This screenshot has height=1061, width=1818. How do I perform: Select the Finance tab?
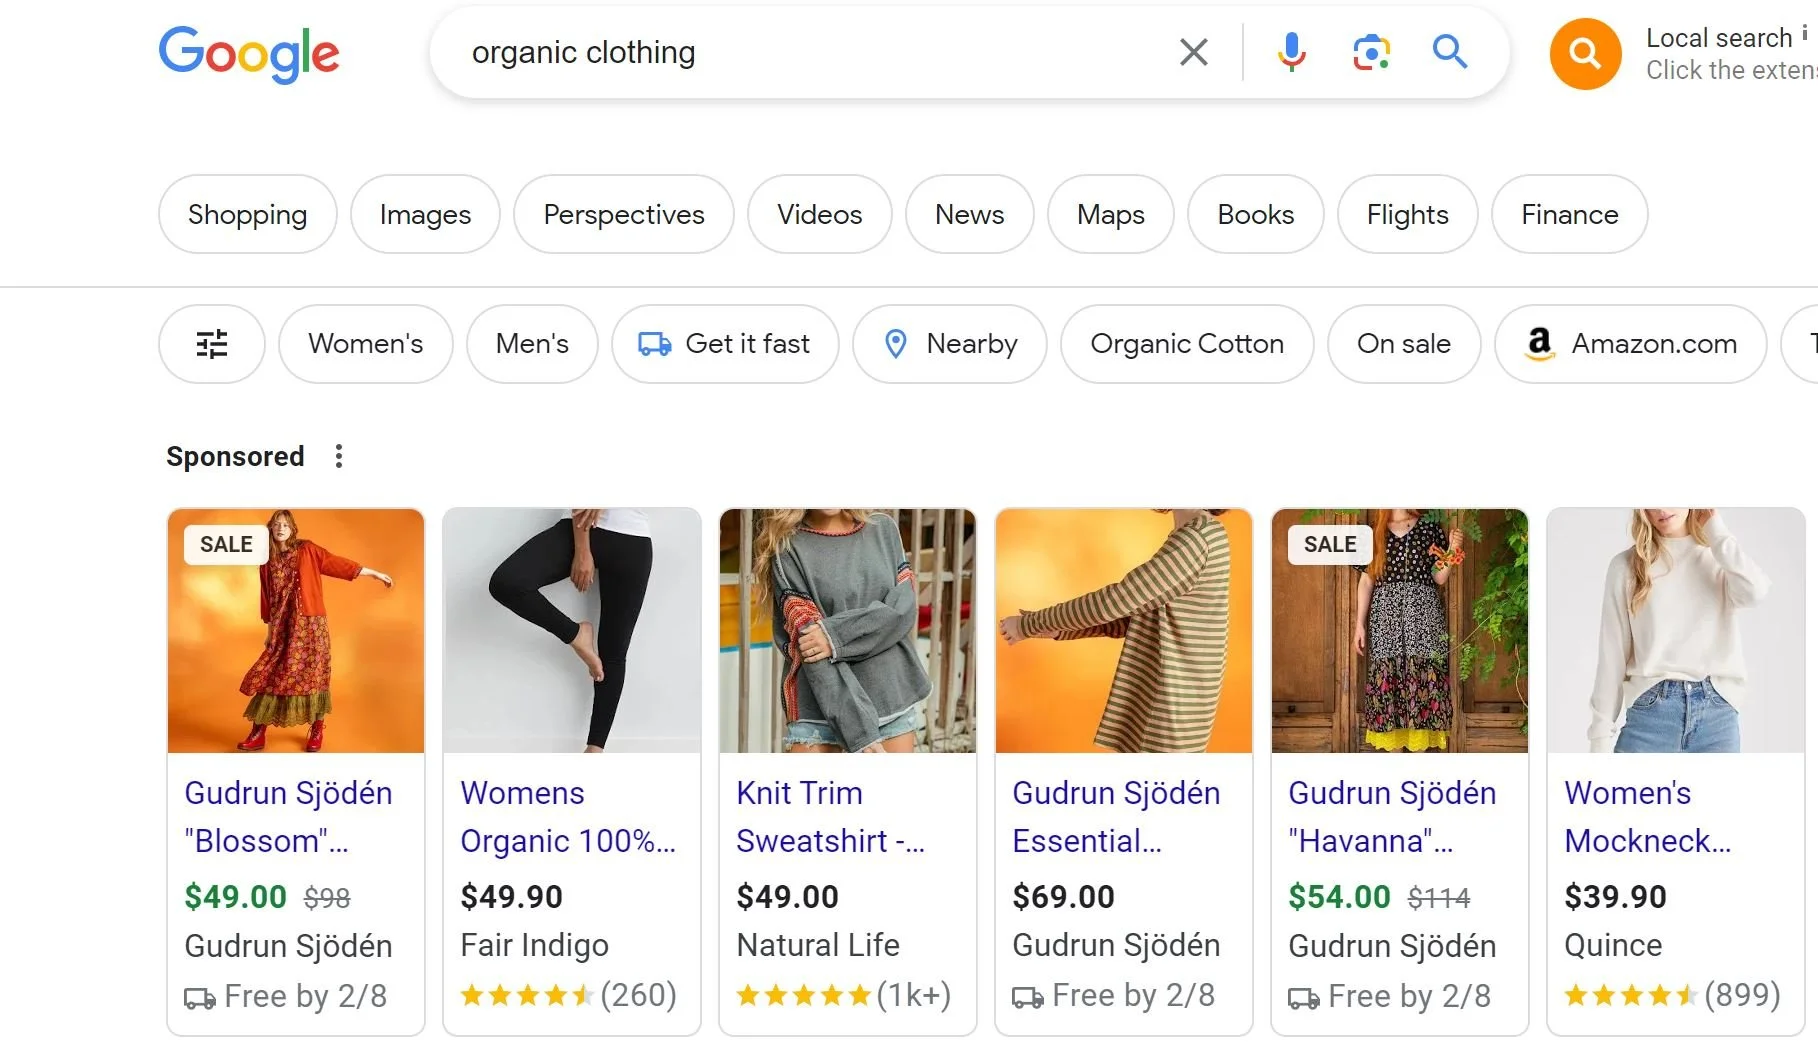point(1570,214)
